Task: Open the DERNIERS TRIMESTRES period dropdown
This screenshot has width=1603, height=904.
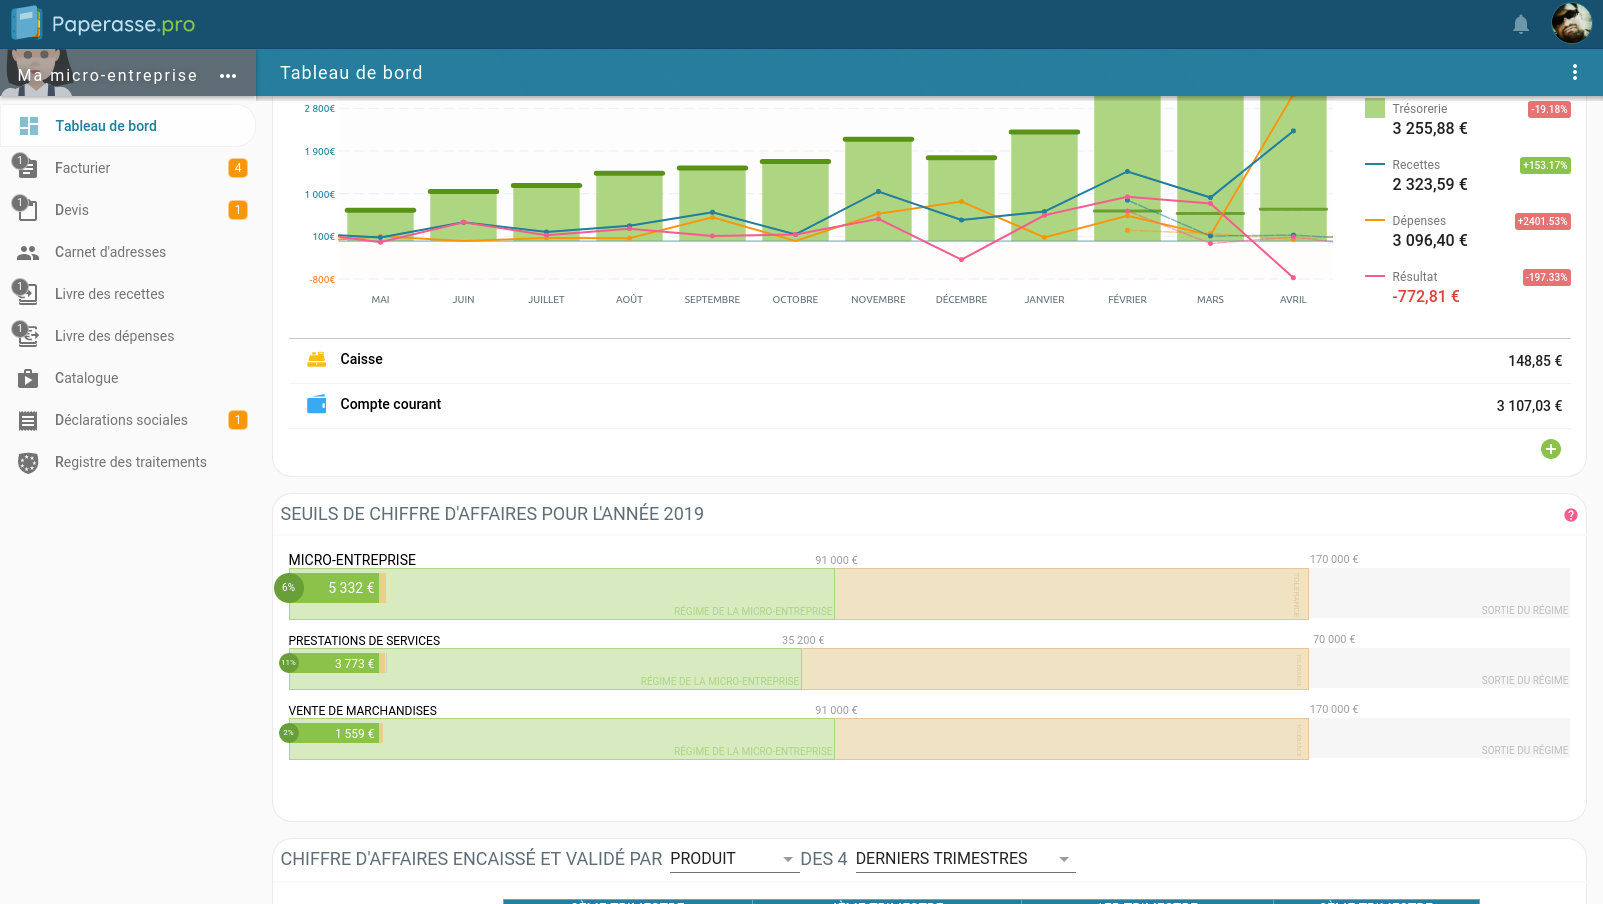Action: point(964,859)
